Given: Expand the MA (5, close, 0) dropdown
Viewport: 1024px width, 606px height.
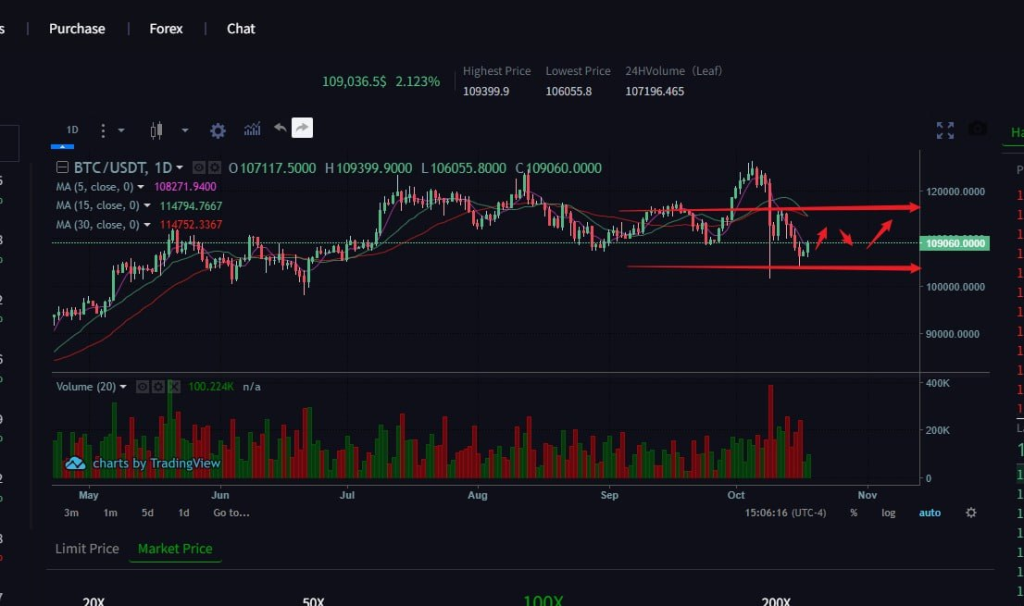Looking at the screenshot, I should (x=141, y=187).
